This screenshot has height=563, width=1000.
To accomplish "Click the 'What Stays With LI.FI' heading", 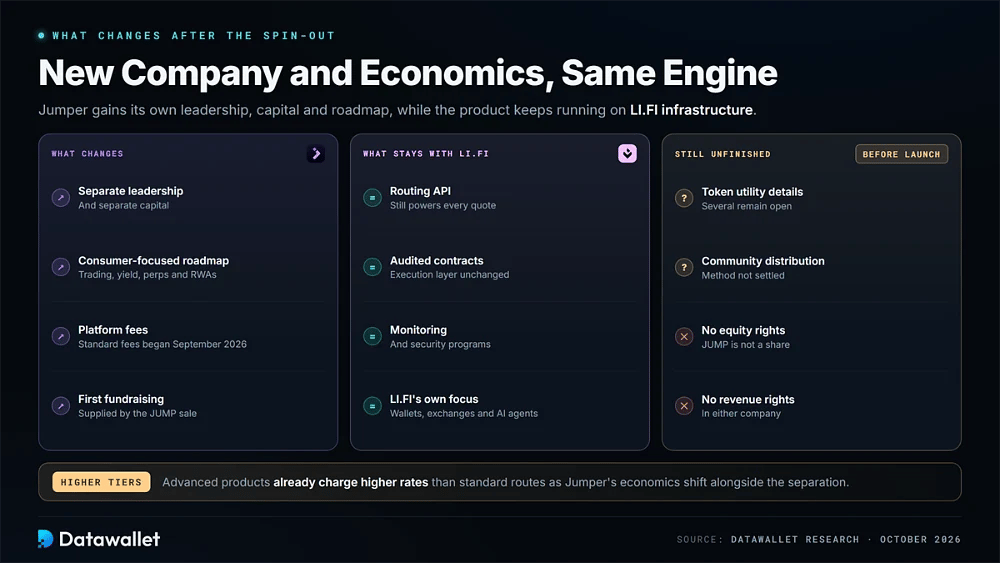I will coord(426,154).
